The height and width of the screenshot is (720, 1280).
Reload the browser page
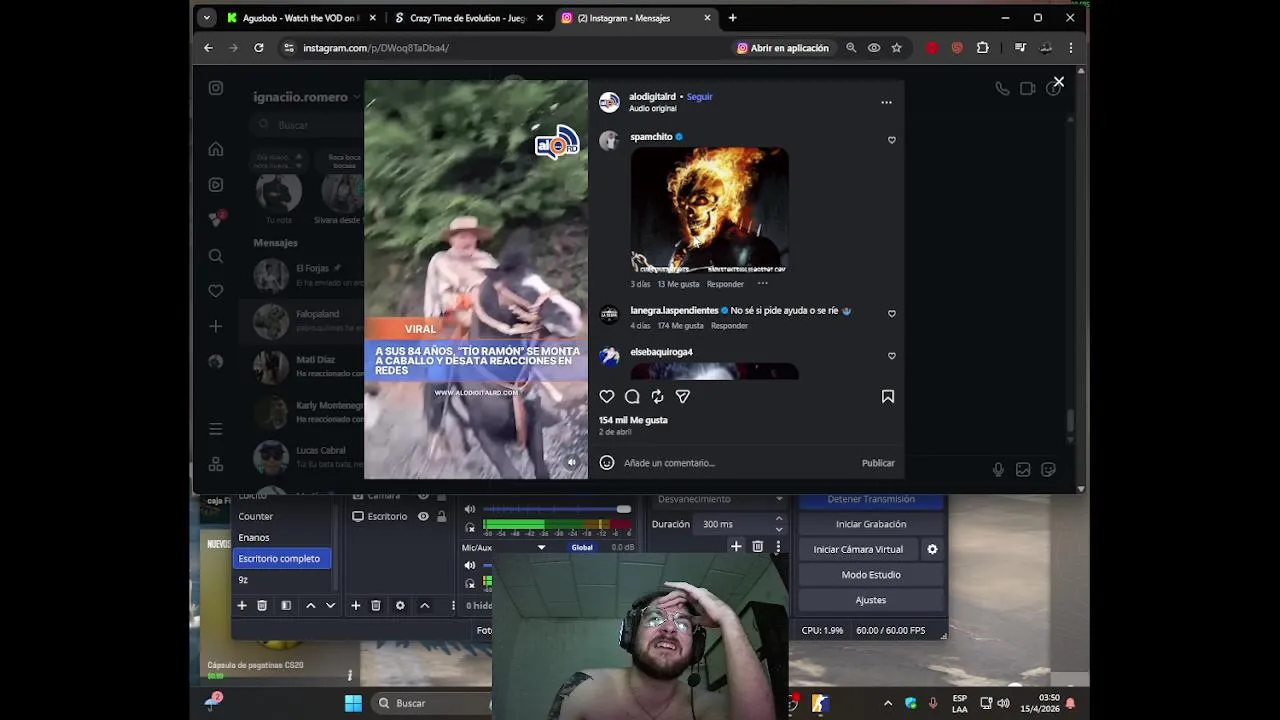click(x=259, y=48)
